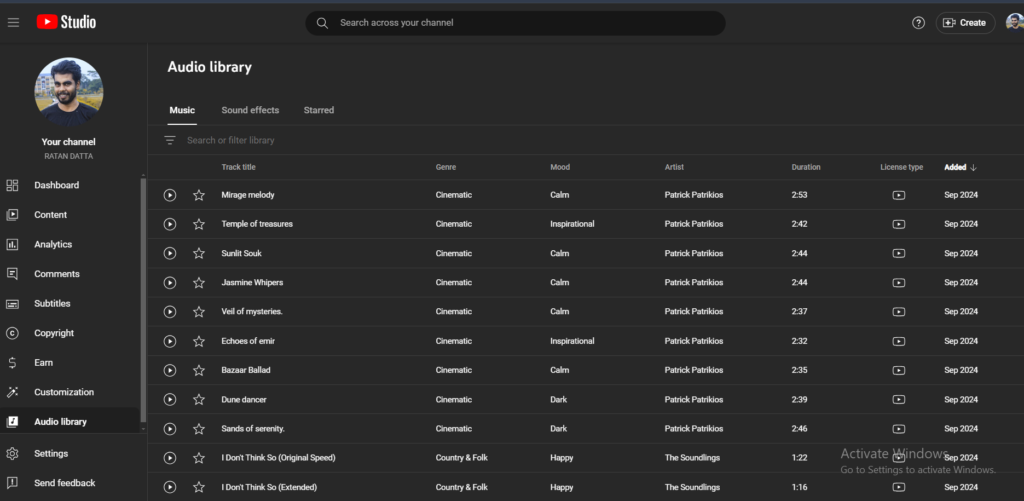Image resolution: width=1024 pixels, height=501 pixels.
Task: Play the track Temple of treasures
Action: point(170,224)
